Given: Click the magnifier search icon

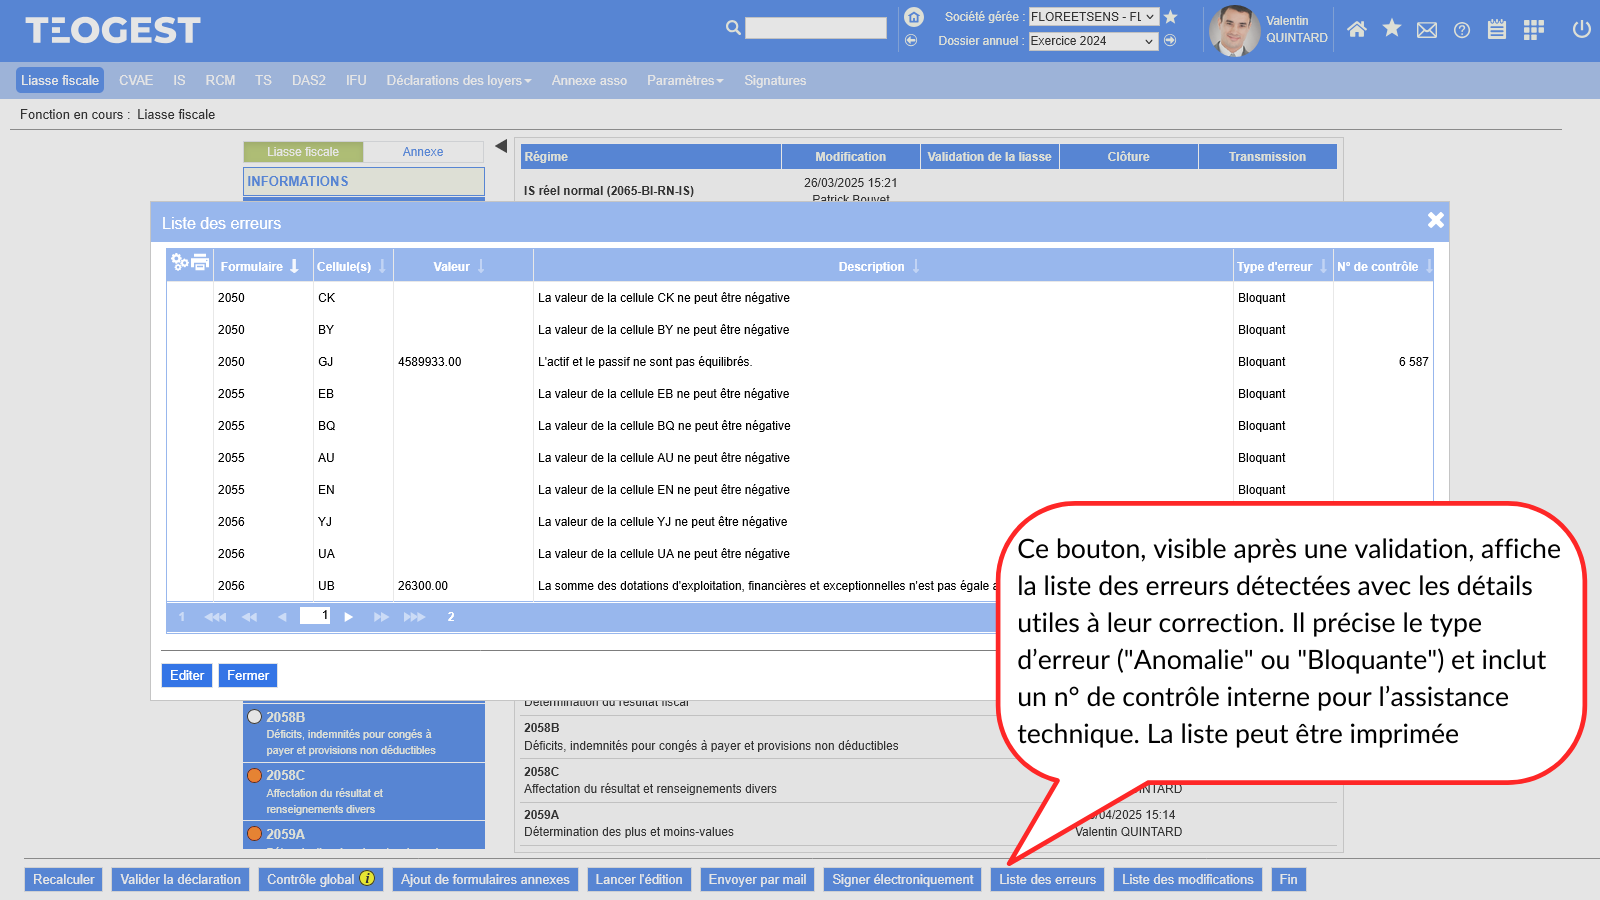Looking at the screenshot, I should [x=733, y=28].
